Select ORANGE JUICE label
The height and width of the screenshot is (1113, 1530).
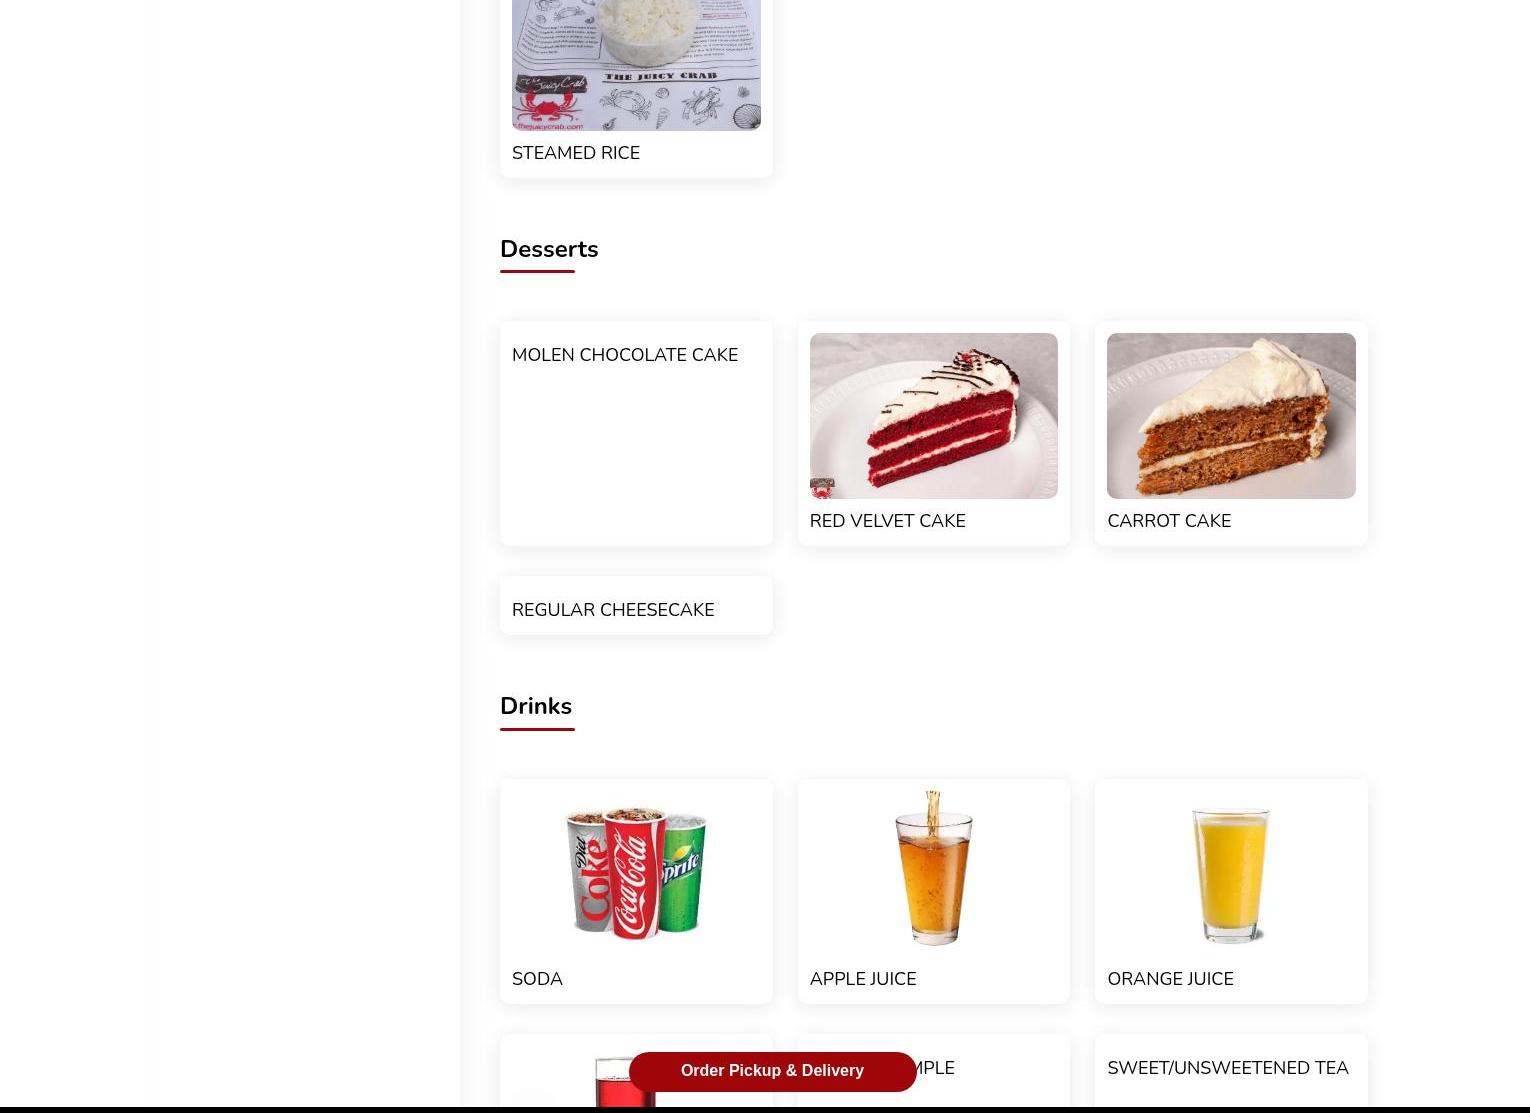(1170, 979)
